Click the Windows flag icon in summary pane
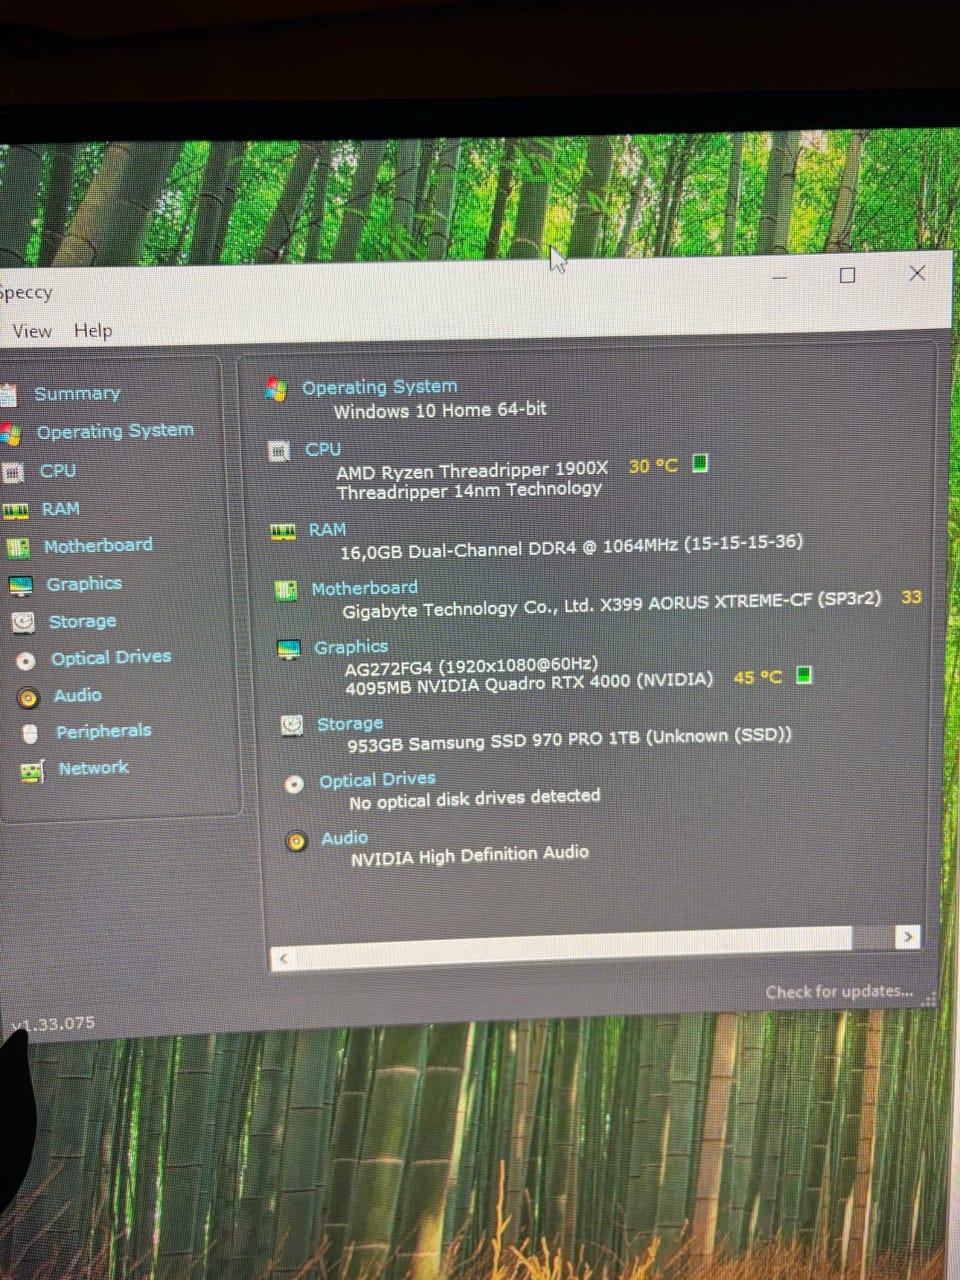 (276, 389)
